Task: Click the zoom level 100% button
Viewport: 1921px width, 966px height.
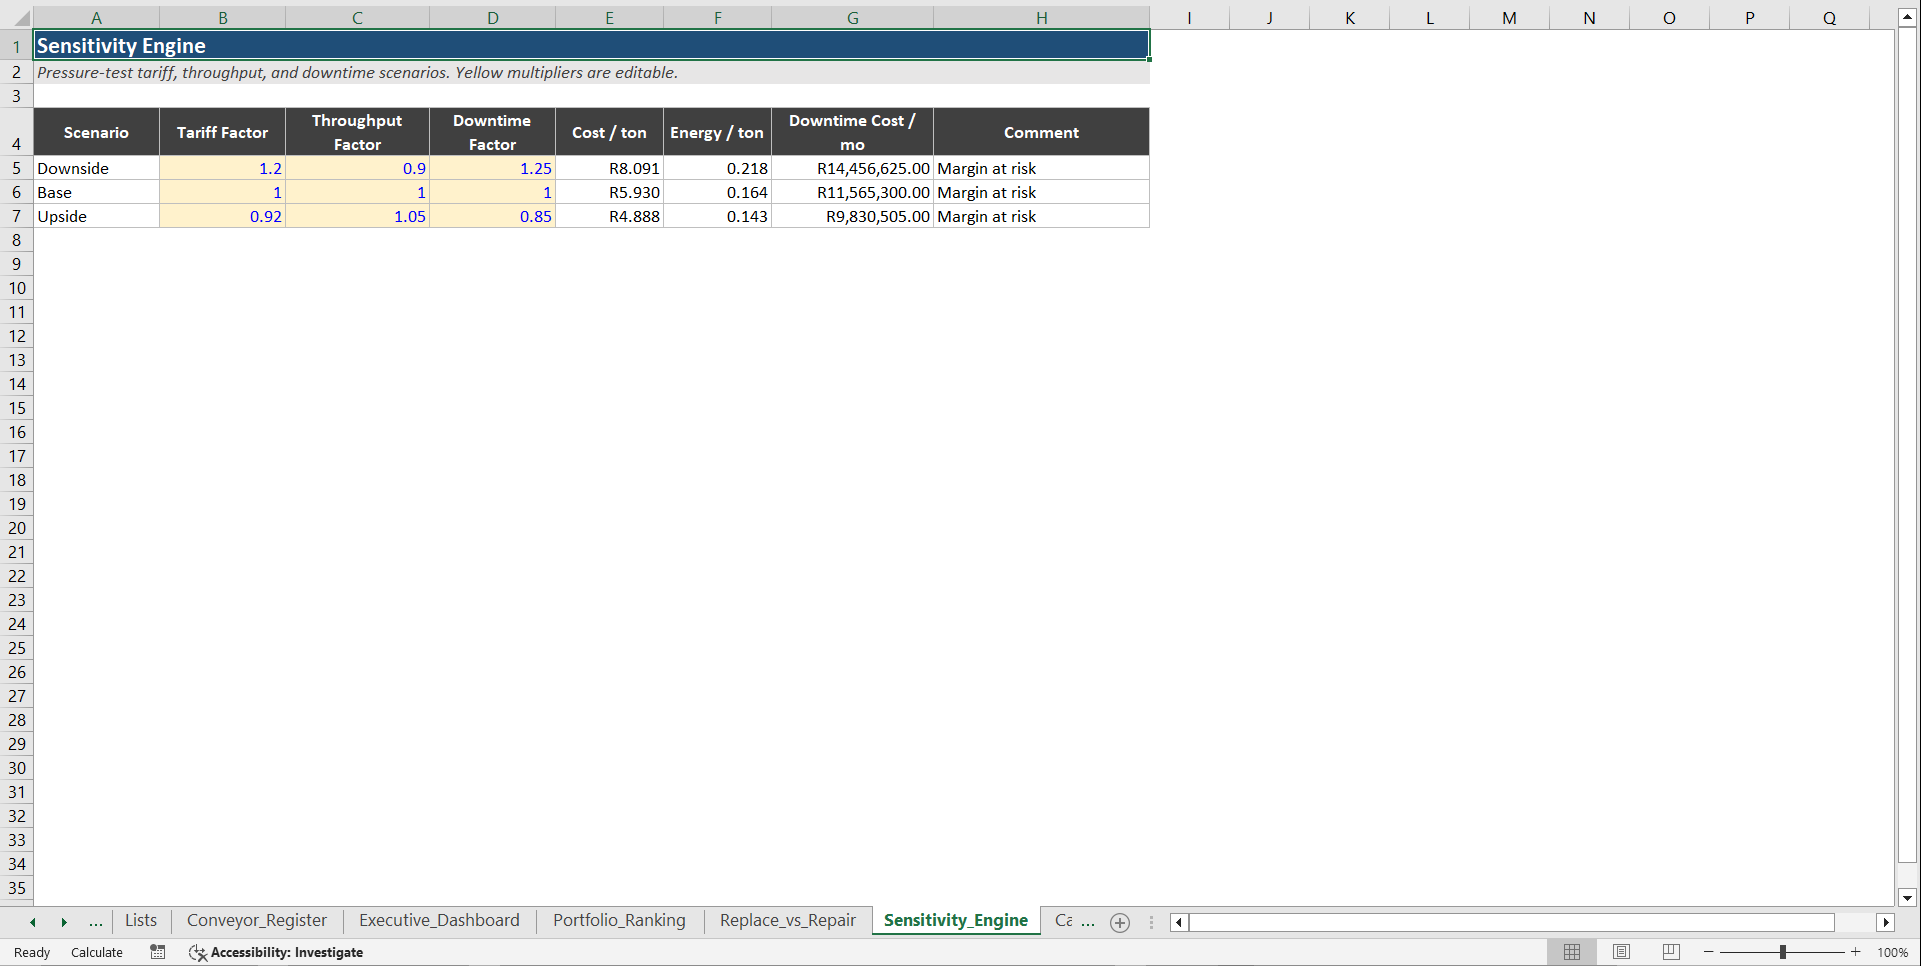Action: (x=1893, y=952)
